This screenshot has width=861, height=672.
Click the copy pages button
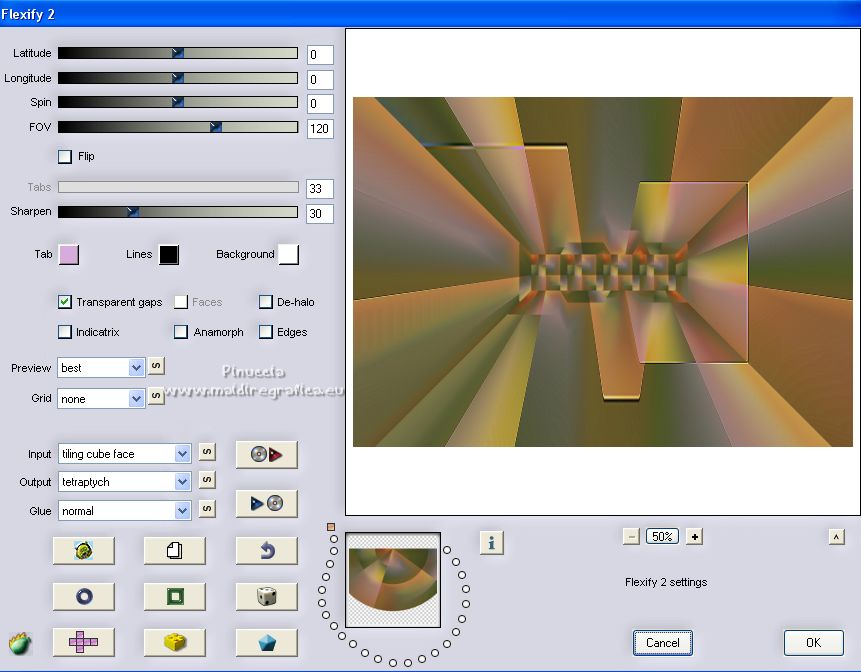coord(175,551)
